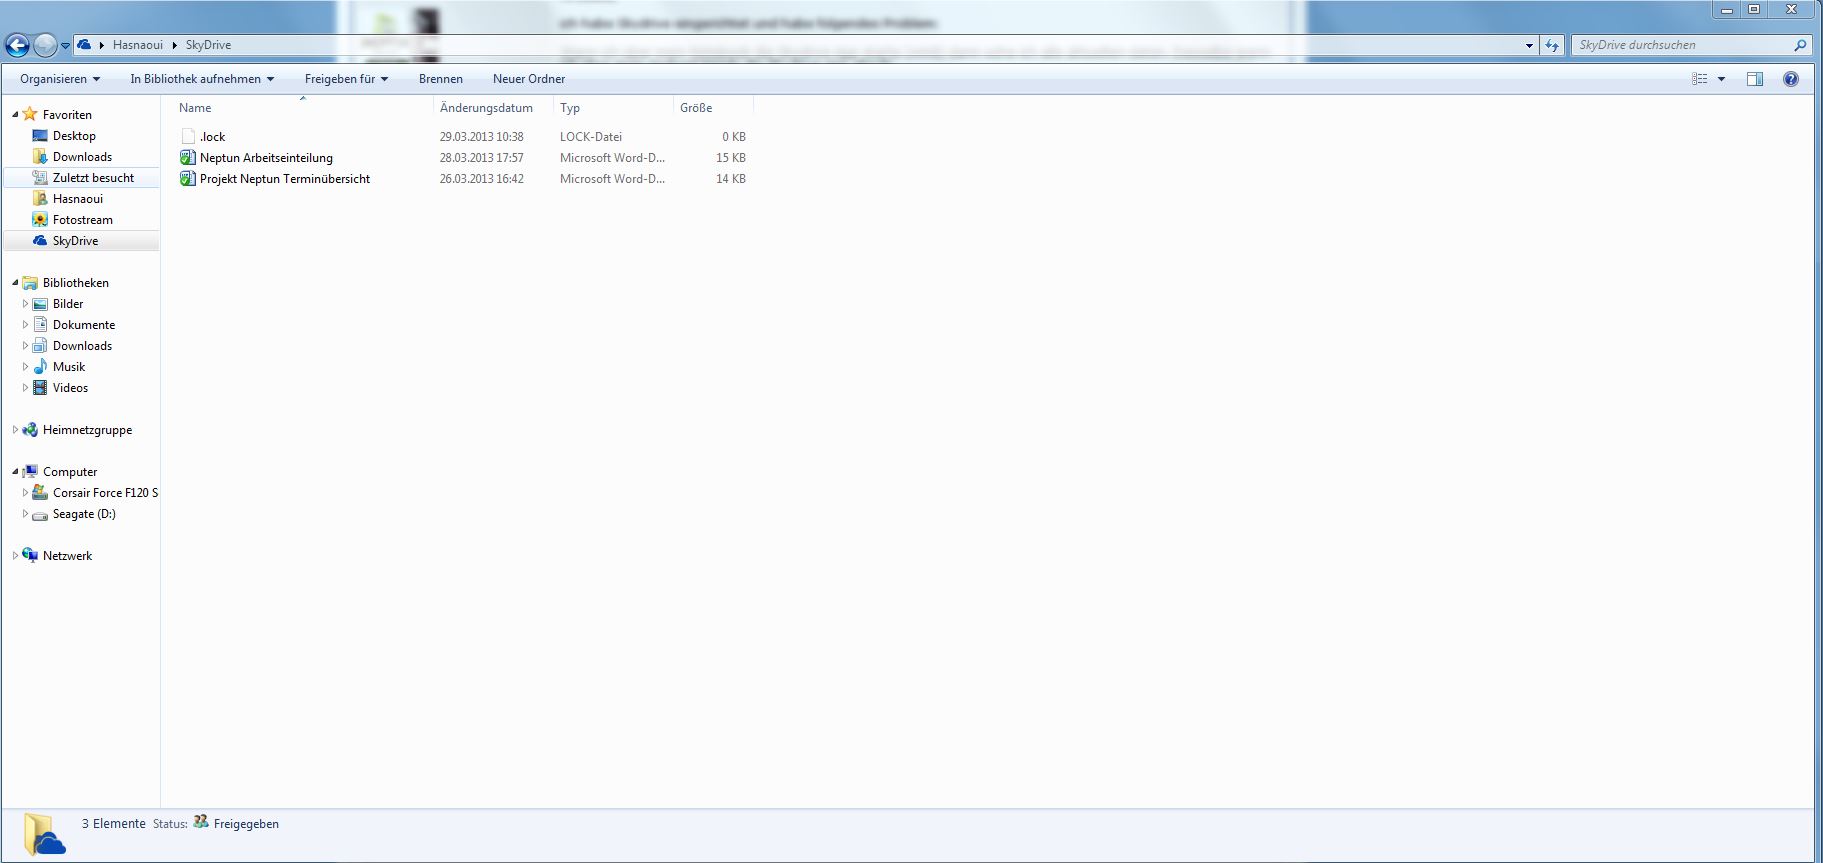
Task: Click Word icon of Projekt Neptun Terminübersicht
Action: pyautogui.click(x=188, y=178)
